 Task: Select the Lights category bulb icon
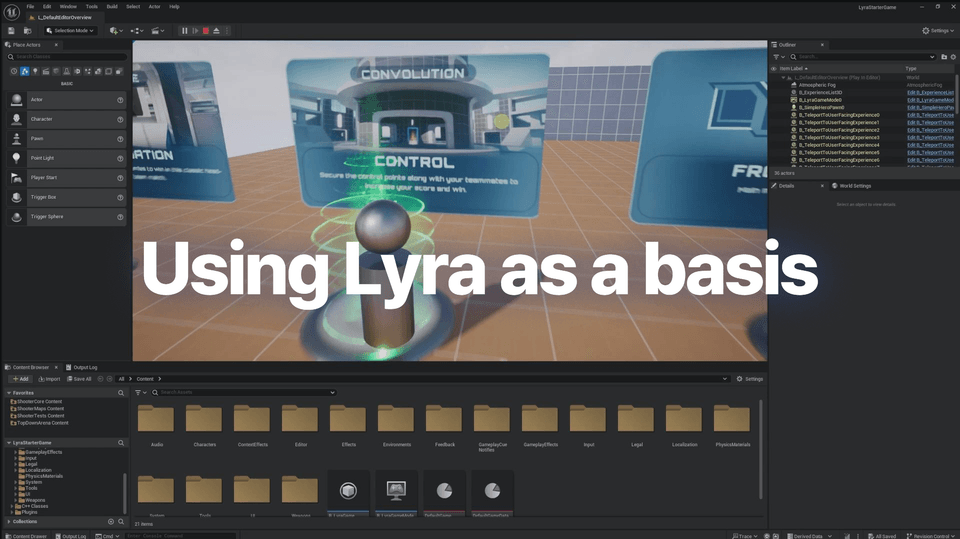(x=35, y=72)
